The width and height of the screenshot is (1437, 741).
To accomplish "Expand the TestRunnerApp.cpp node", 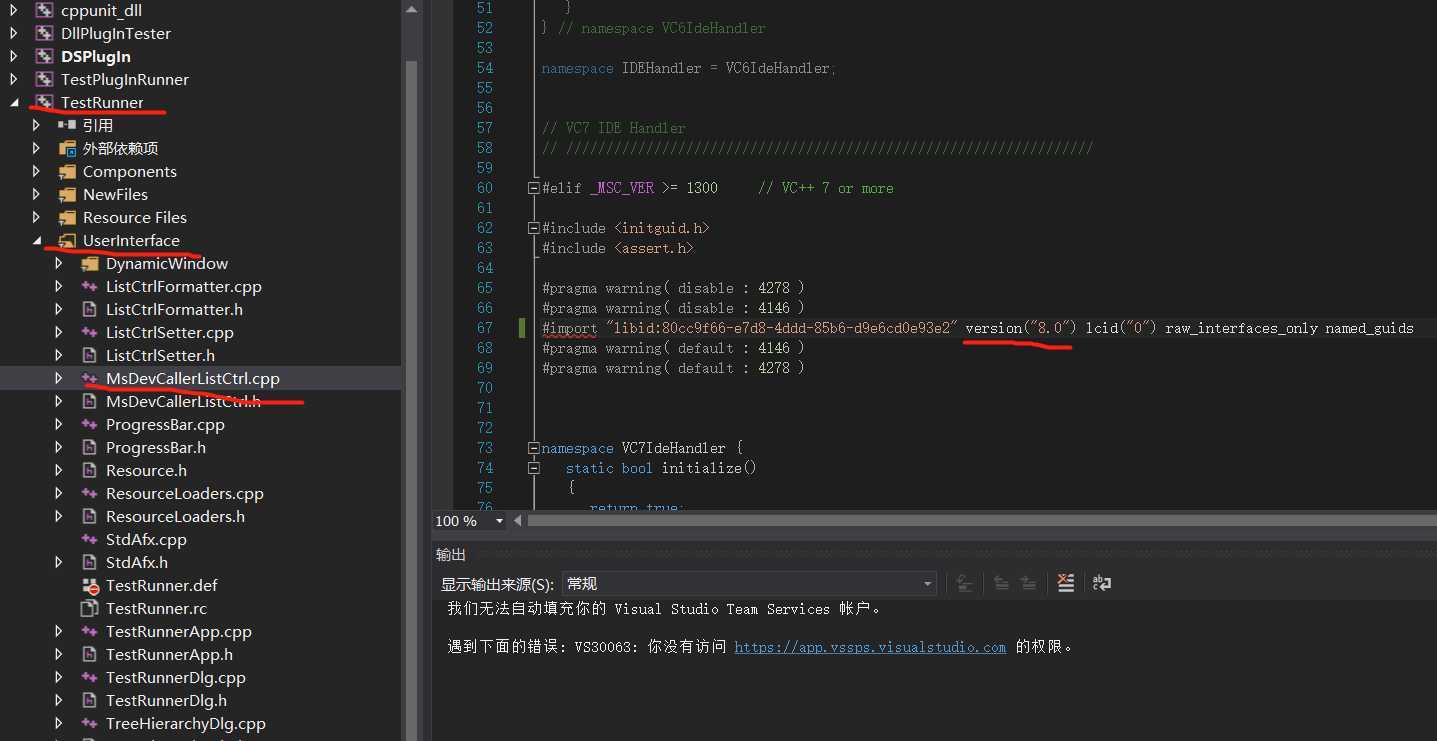I will (60, 631).
